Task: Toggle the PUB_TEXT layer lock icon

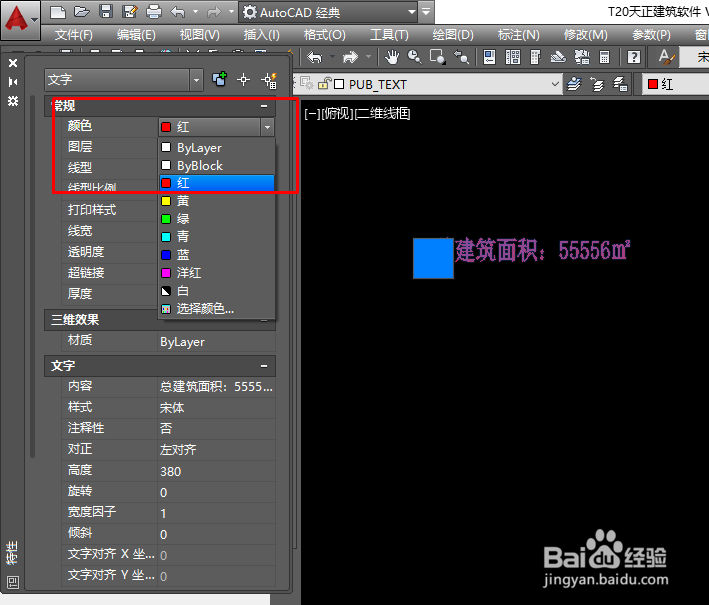Action: 324,84
